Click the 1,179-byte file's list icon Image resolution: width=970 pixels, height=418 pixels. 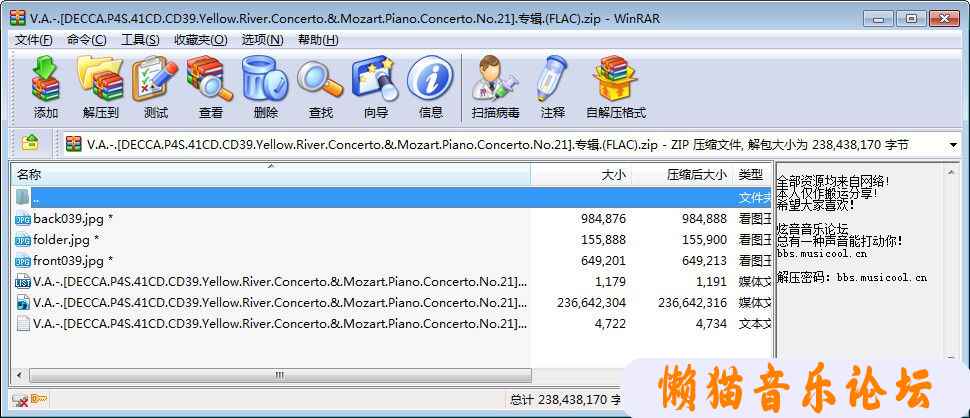[23, 282]
